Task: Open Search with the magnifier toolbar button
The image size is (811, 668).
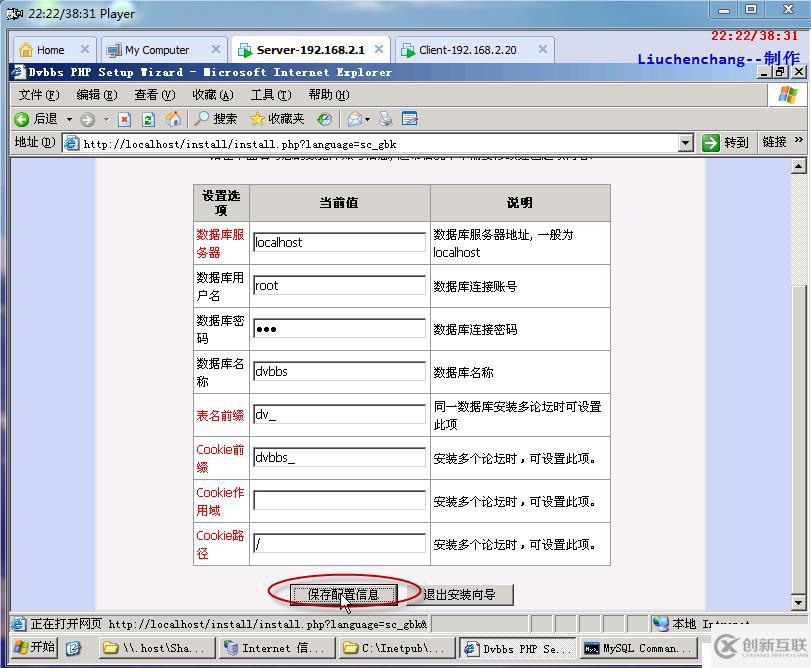Action: coord(215,119)
